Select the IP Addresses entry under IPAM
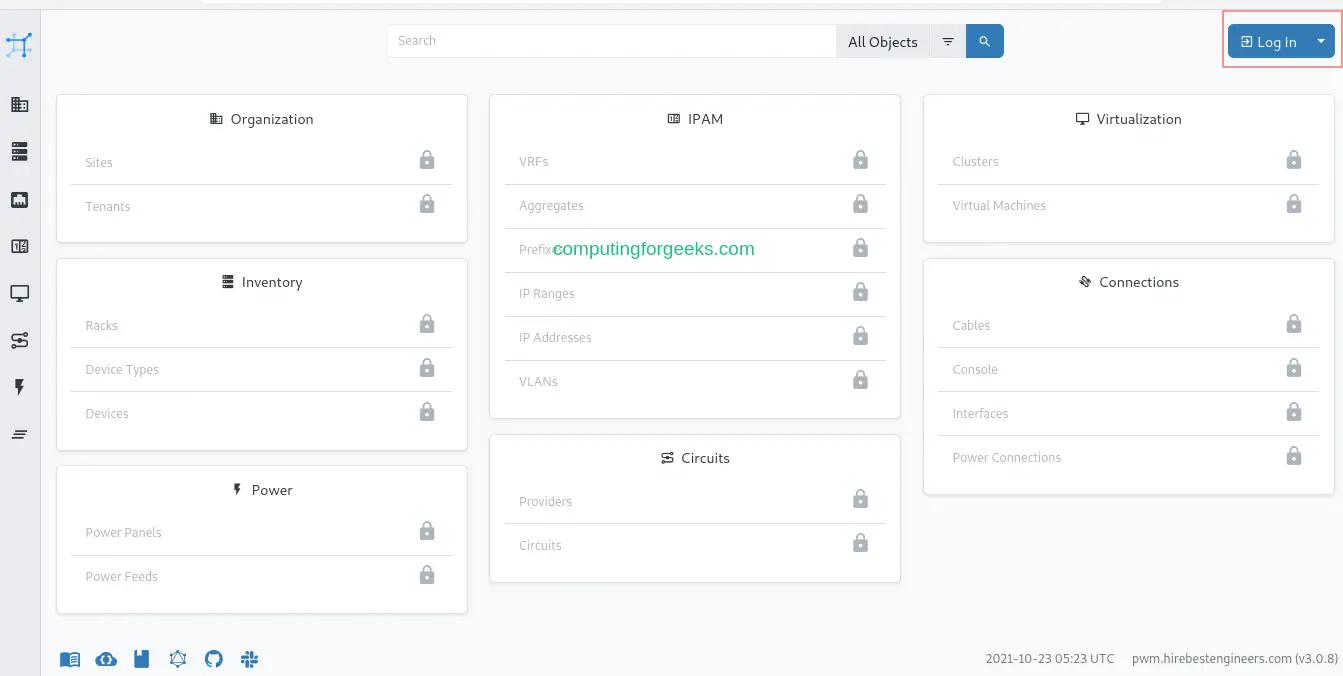The width and height of the screenshot is (1343, 676). click(555, 337)
